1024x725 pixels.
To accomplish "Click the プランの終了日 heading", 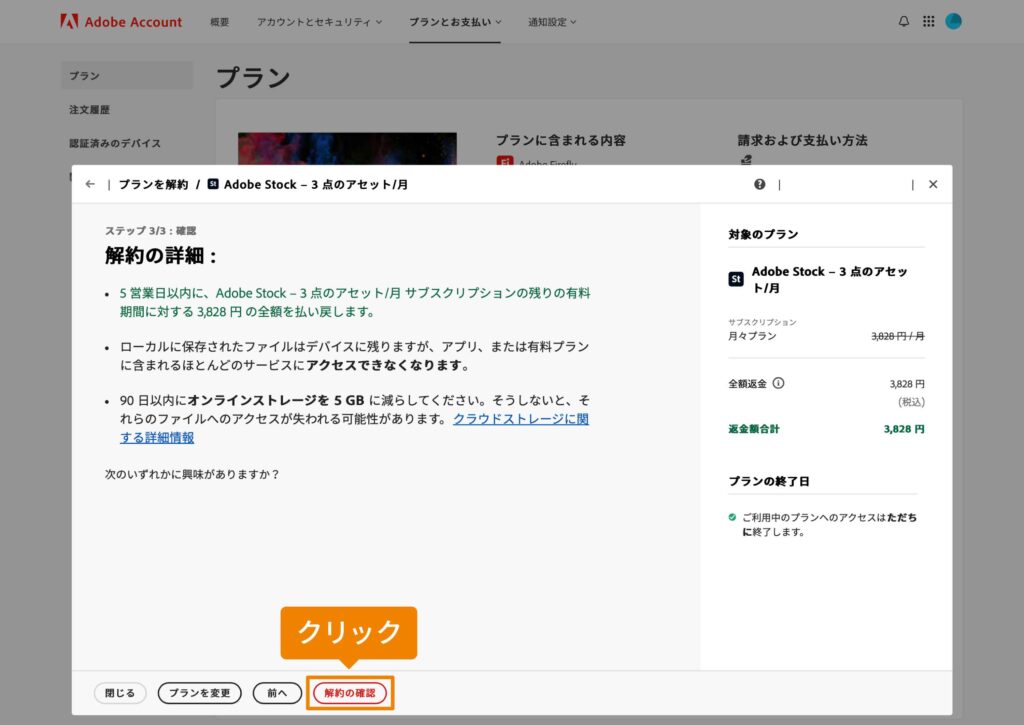I will pyautogui.click(x=769, y=481).
